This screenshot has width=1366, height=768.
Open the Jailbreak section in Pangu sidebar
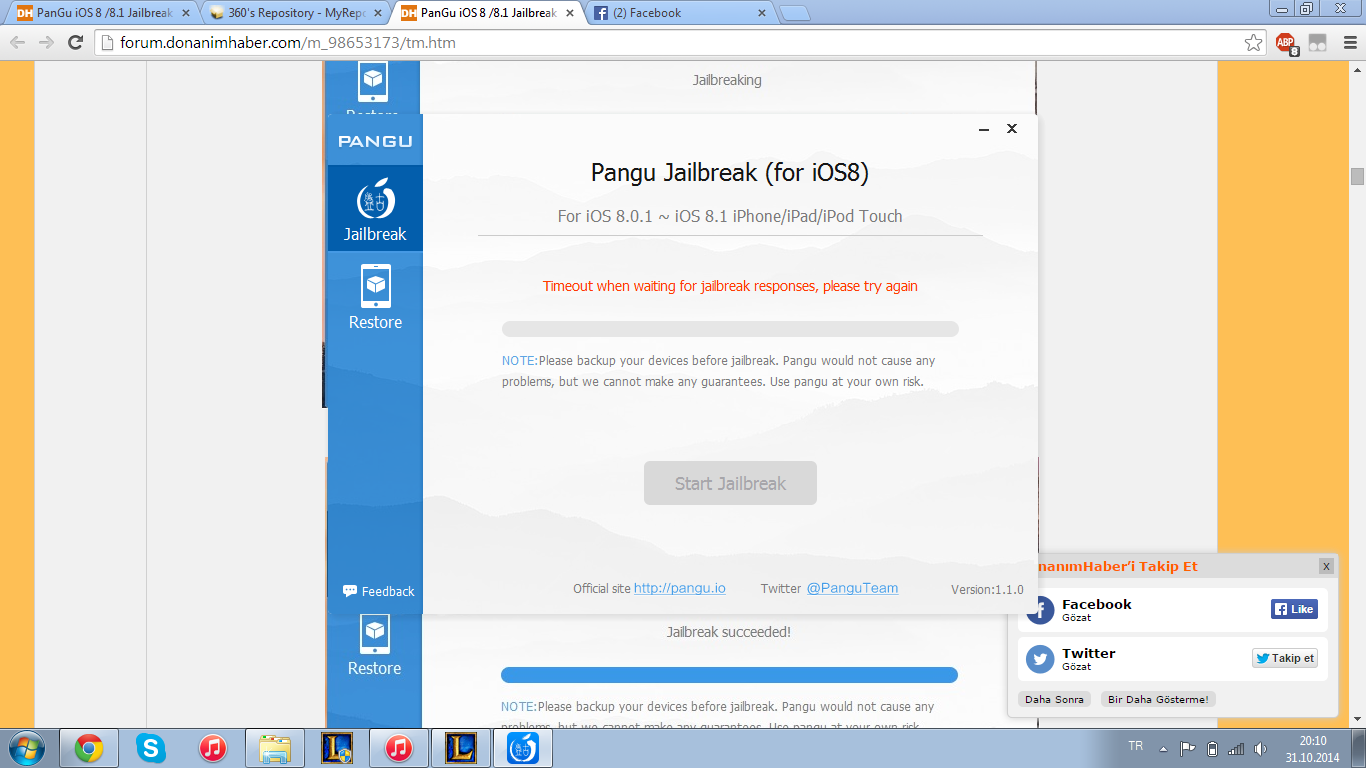[x=375, y=208]
